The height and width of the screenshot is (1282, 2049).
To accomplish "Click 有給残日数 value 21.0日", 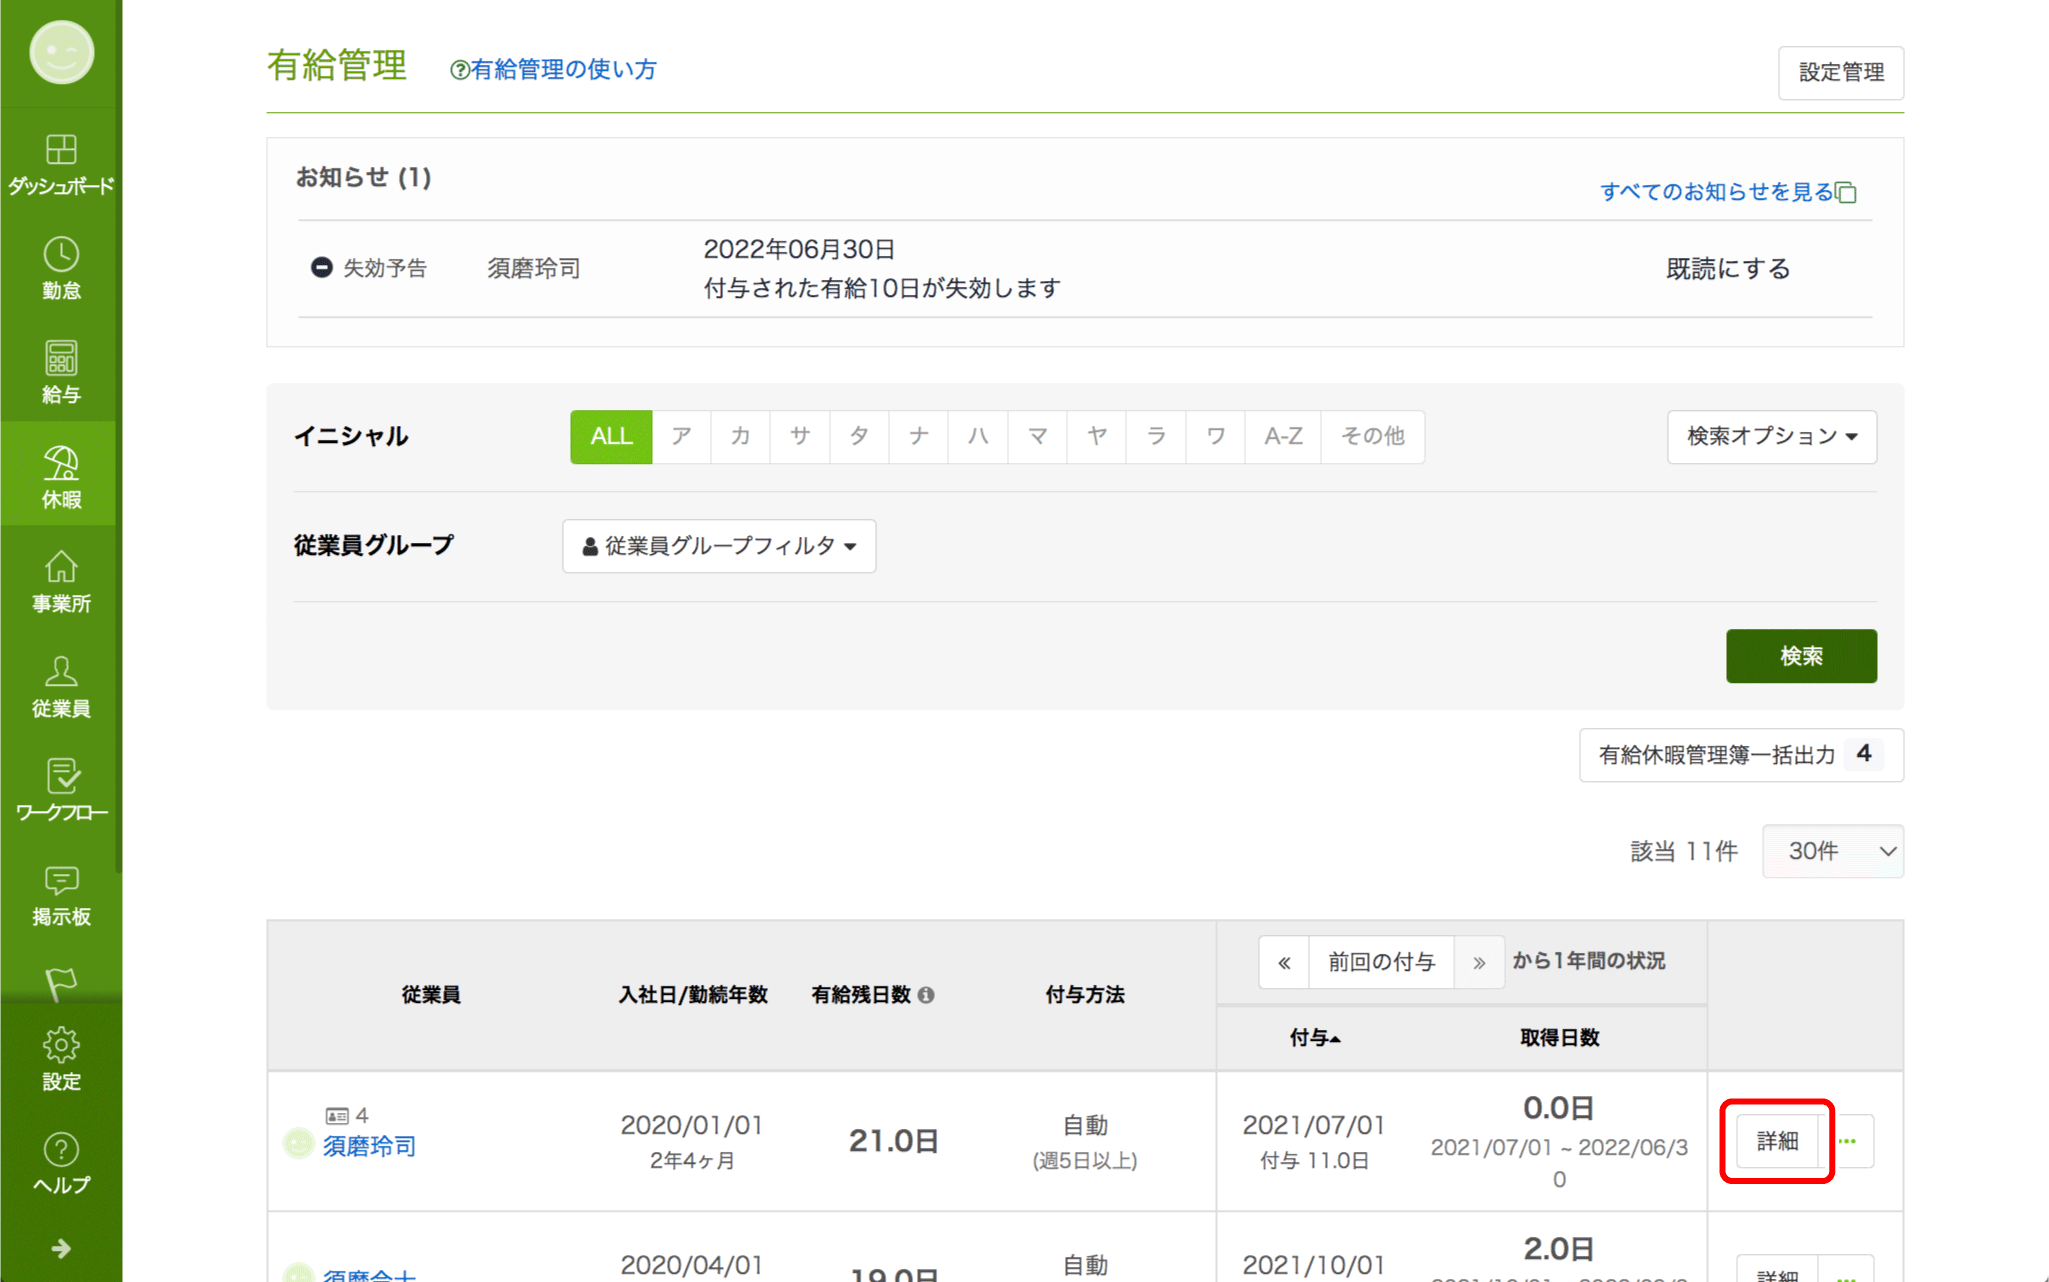I will (893, 1141).
